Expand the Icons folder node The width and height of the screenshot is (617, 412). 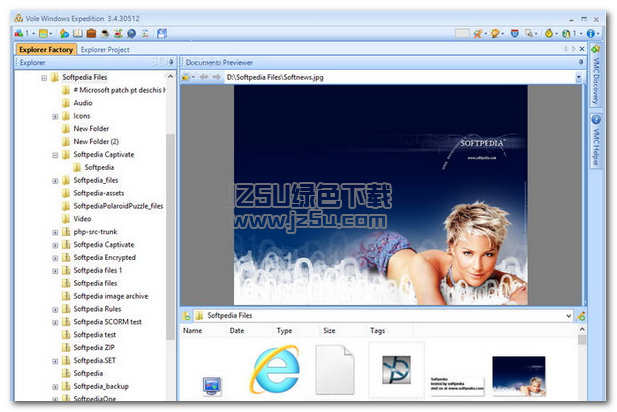55,116
